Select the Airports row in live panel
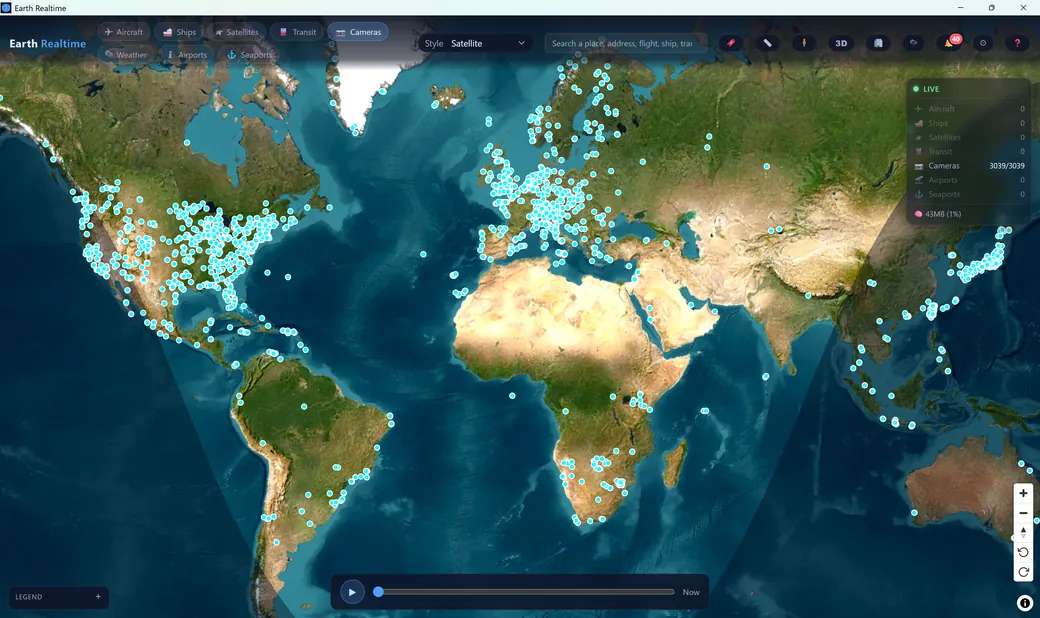Image resolution: width=1040 pixels, height=618 pixels. pyautogui.click(x=969, y=180)
